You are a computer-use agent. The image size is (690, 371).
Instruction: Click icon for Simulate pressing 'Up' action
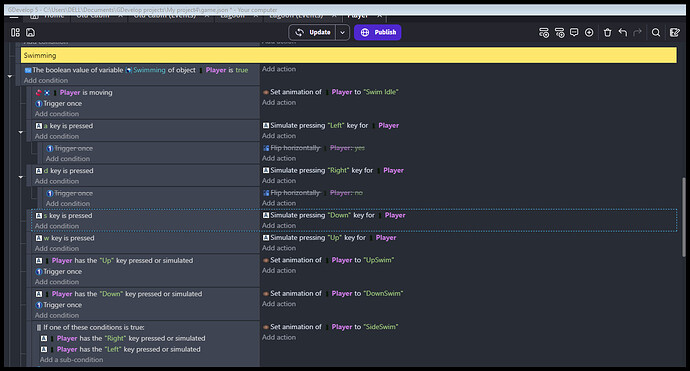click(x=266, y=238)
